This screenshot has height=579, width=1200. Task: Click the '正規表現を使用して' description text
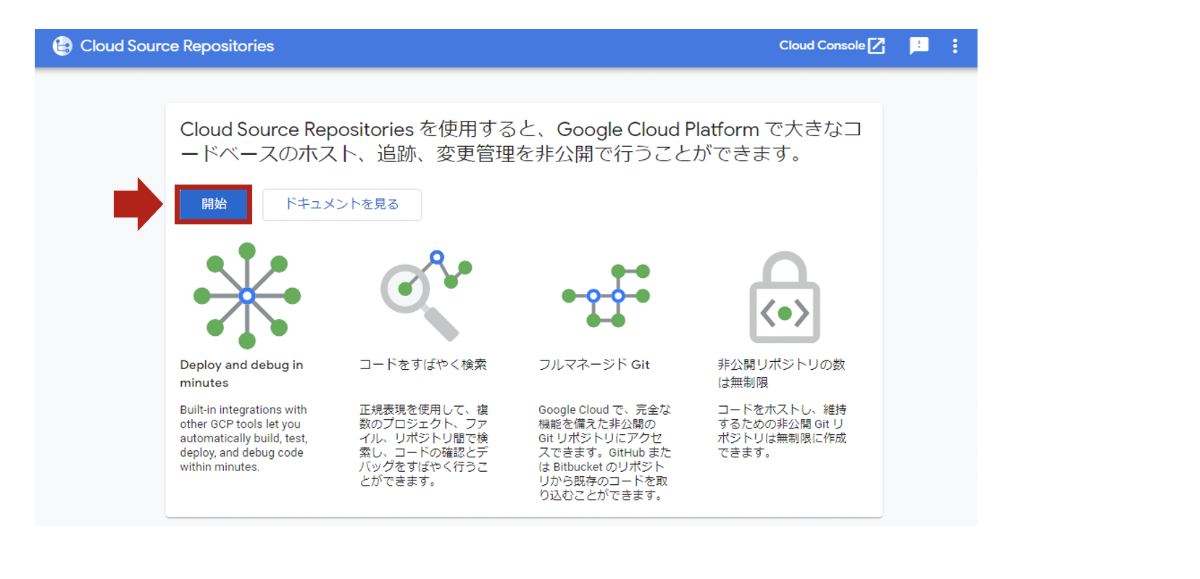tap(424, 445)
